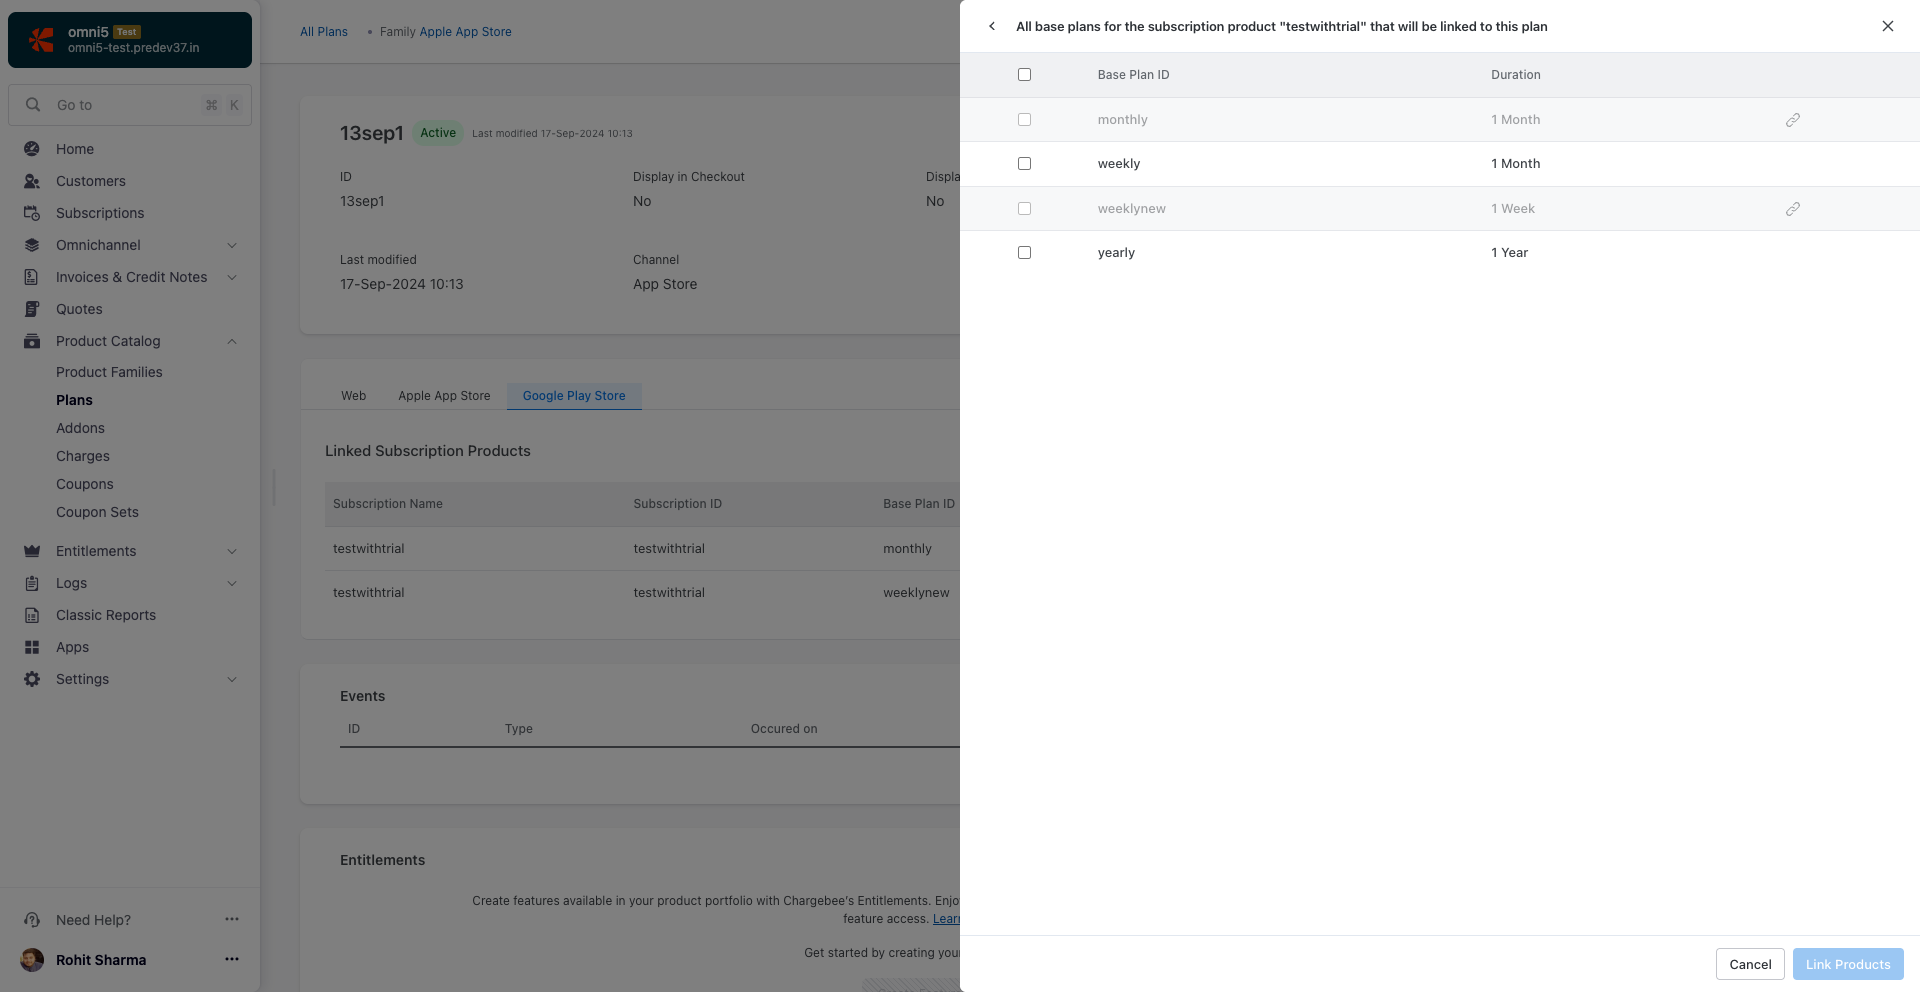Click the Invoices & Credit Notes icon
1920x992 pixels.
click(x=32, y=277)
